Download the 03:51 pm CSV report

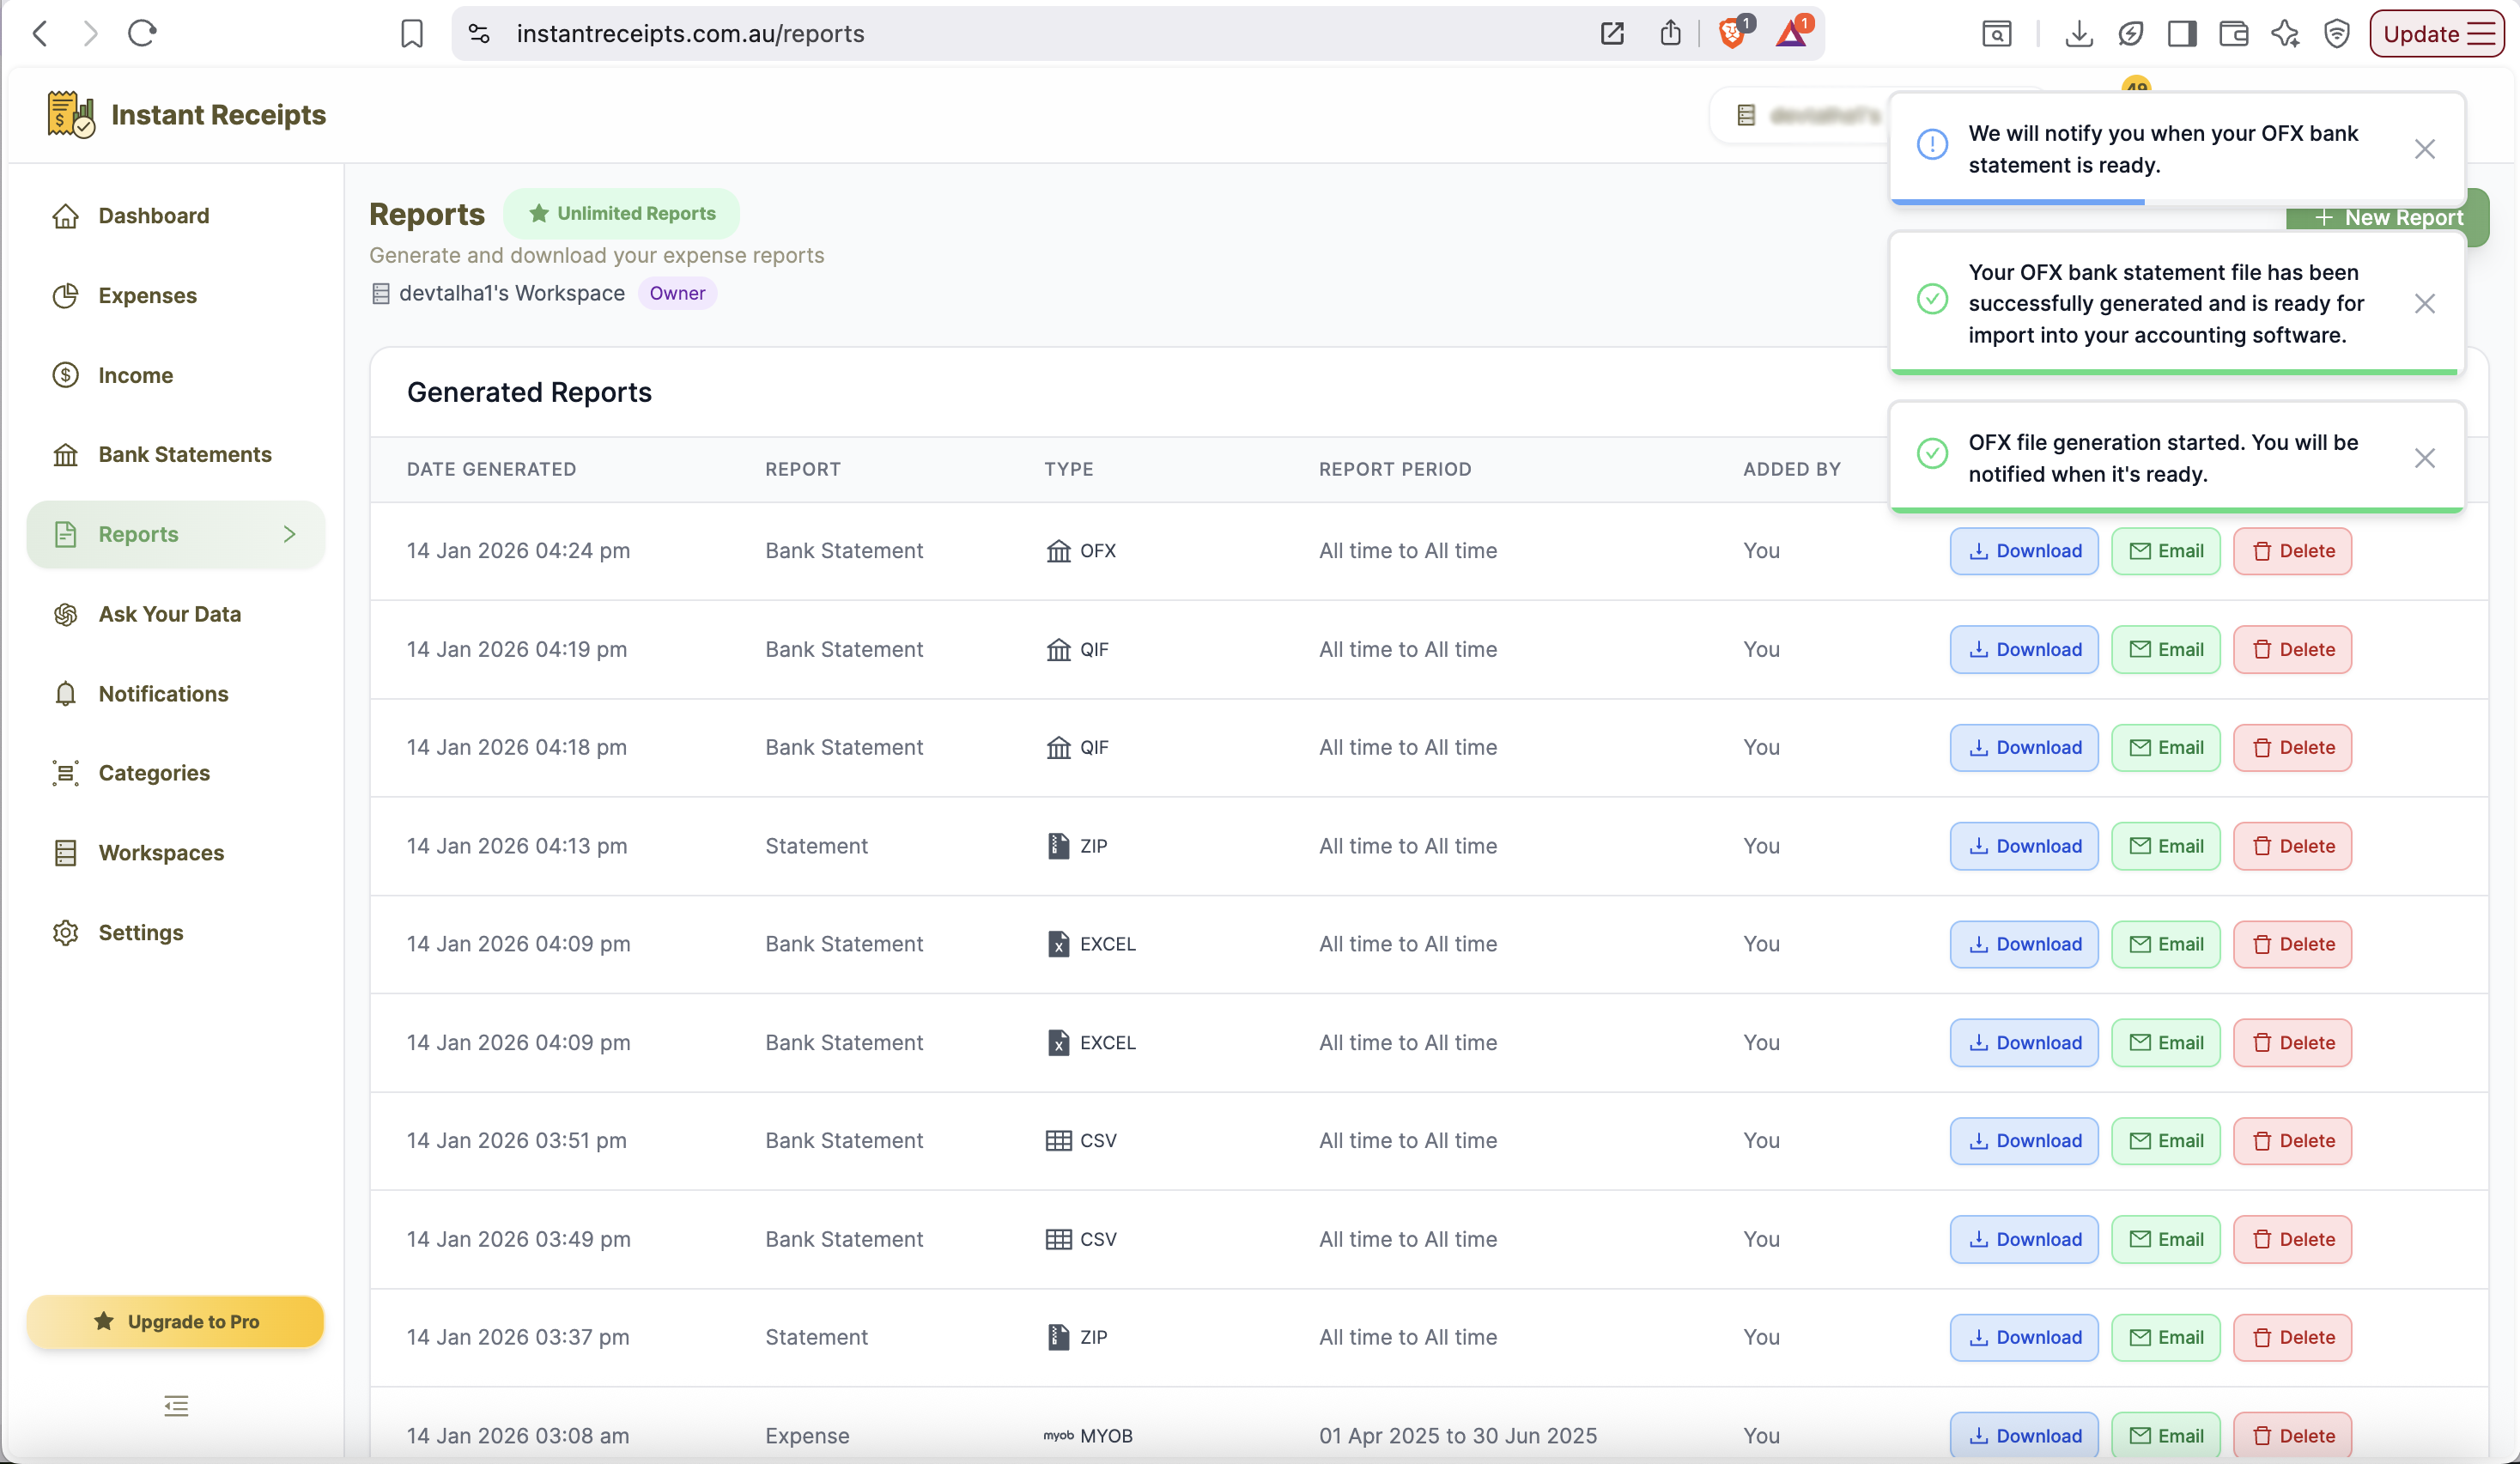[2024, 1141]
